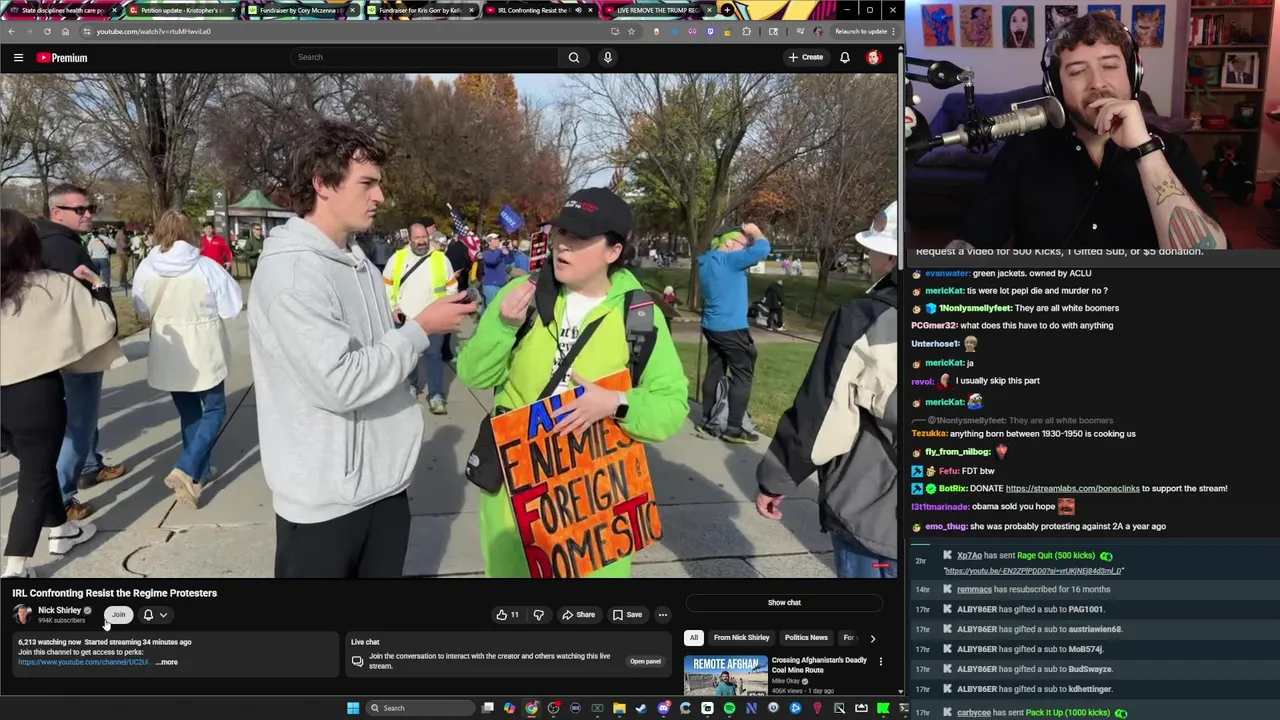Select the Politics News chip
Screen dimensions: 1280x720
(806, 637)
